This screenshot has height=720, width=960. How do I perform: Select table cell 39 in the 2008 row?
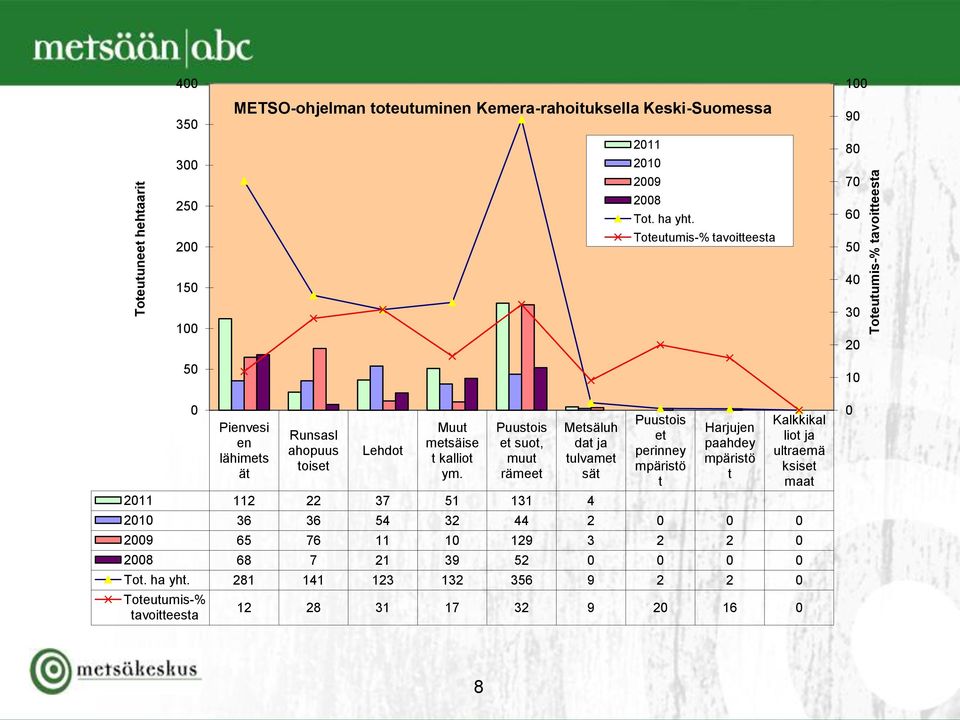pos(452,560)
